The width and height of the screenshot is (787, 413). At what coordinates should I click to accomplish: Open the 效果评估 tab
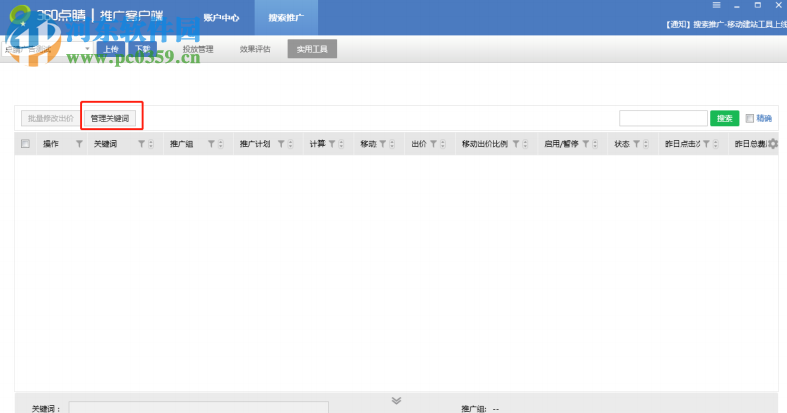coord(255,49)
